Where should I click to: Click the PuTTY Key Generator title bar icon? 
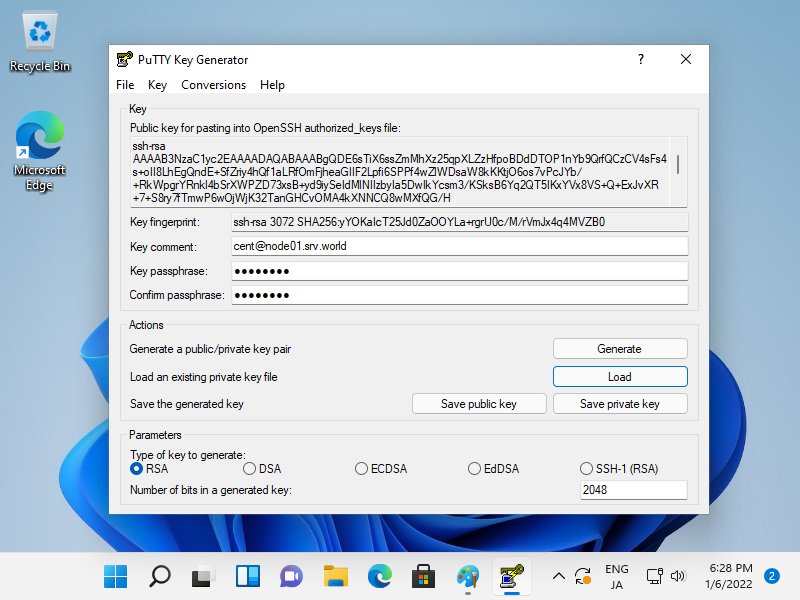point(125,60)
